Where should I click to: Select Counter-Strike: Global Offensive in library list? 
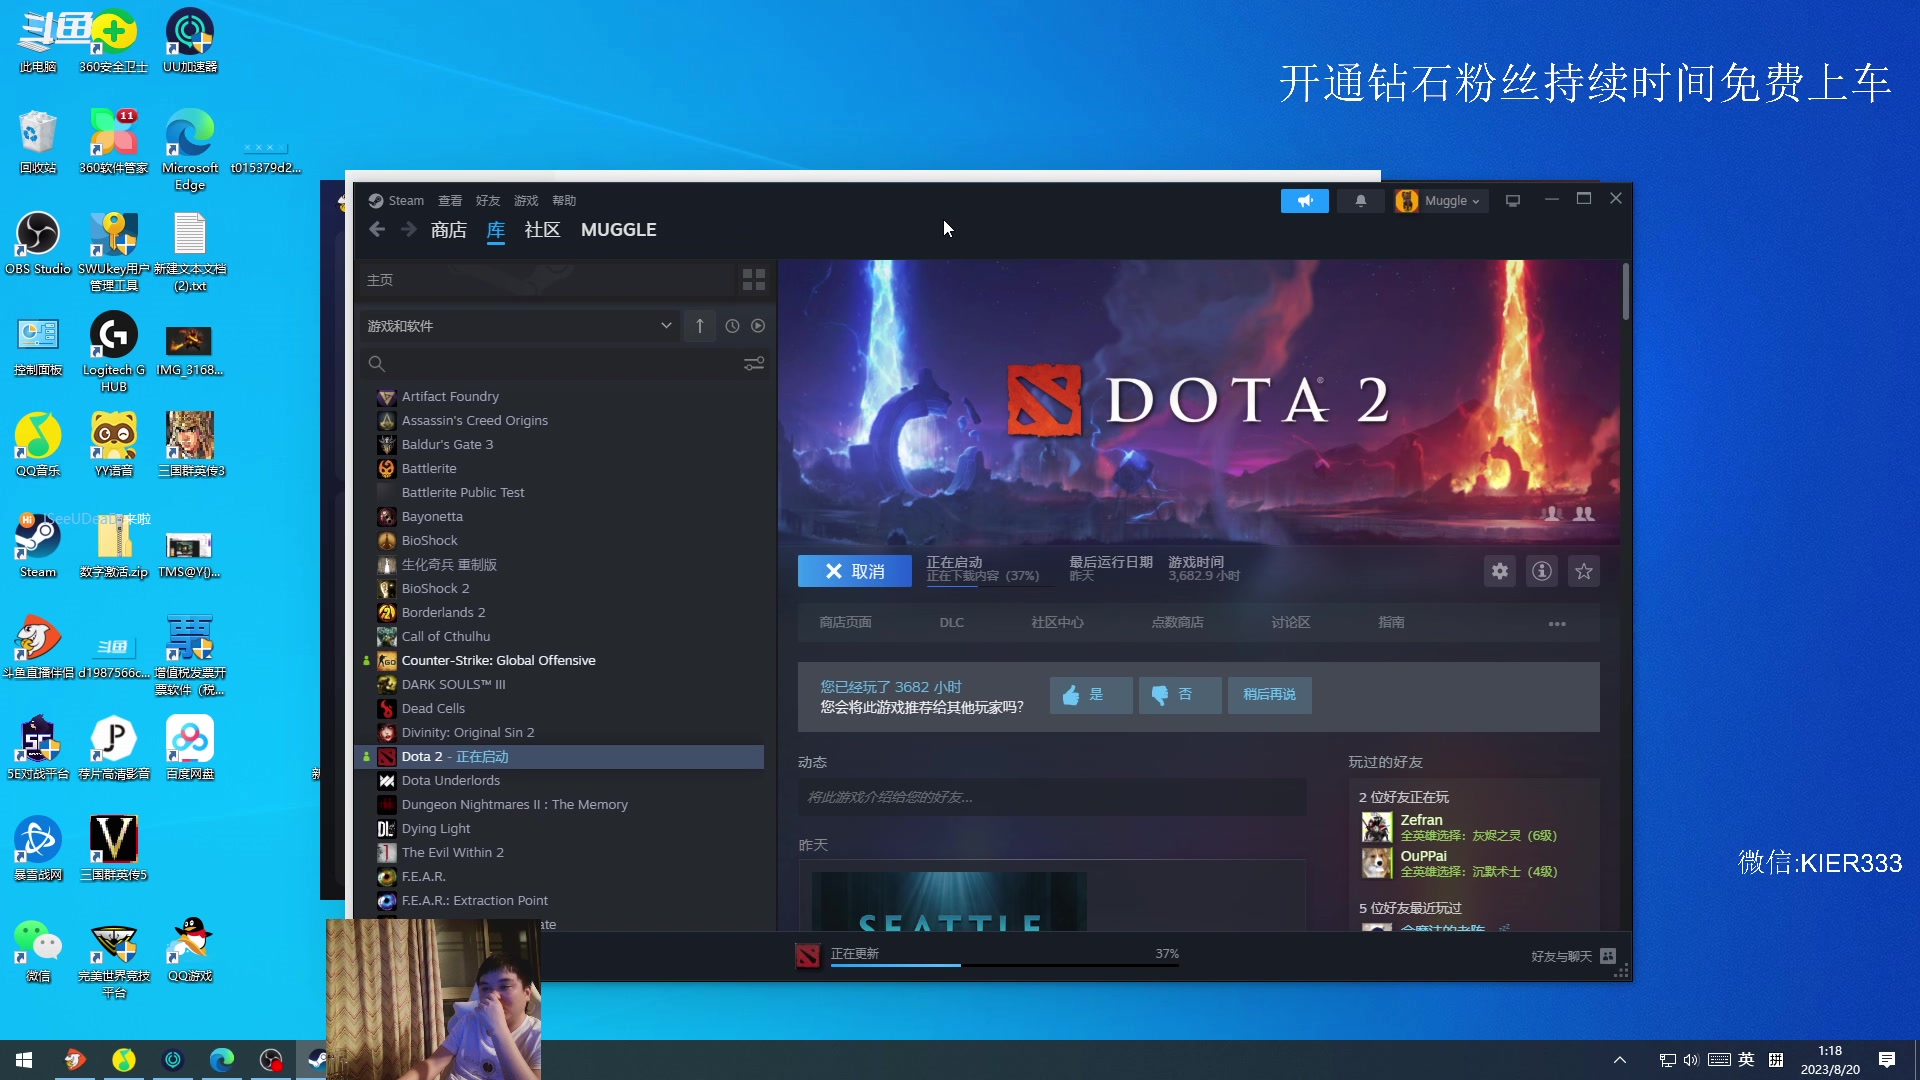[x=498, y=660]
